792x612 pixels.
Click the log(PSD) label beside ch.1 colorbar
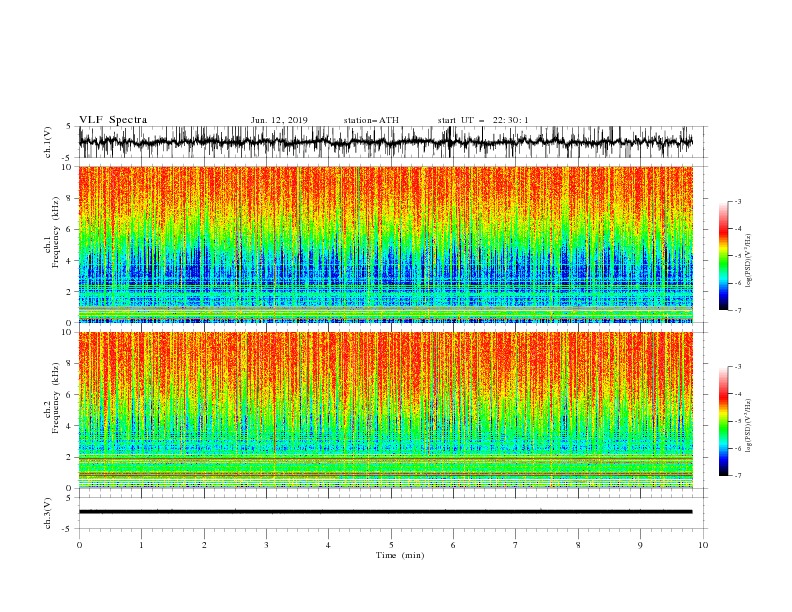[x=748, y=261]
